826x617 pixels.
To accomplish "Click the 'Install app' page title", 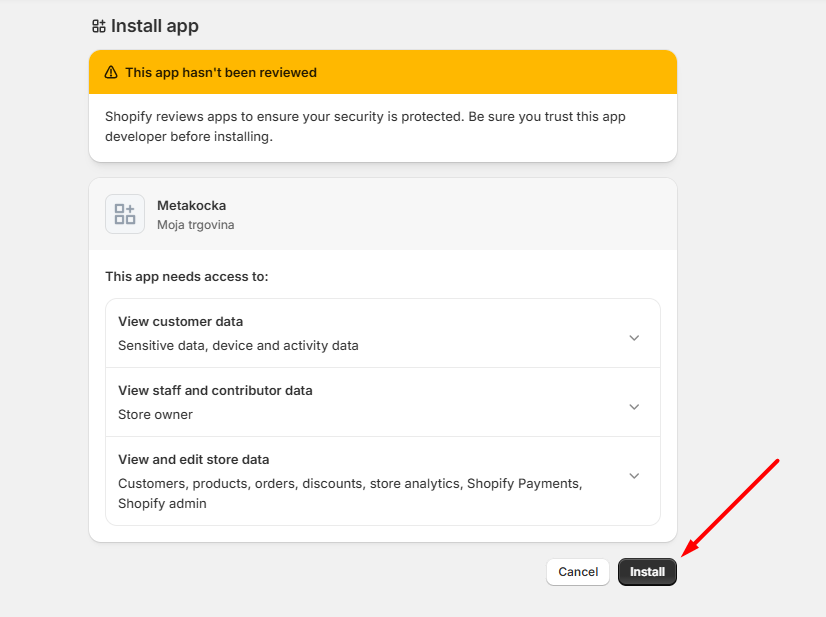I will [x=155, y=26].
